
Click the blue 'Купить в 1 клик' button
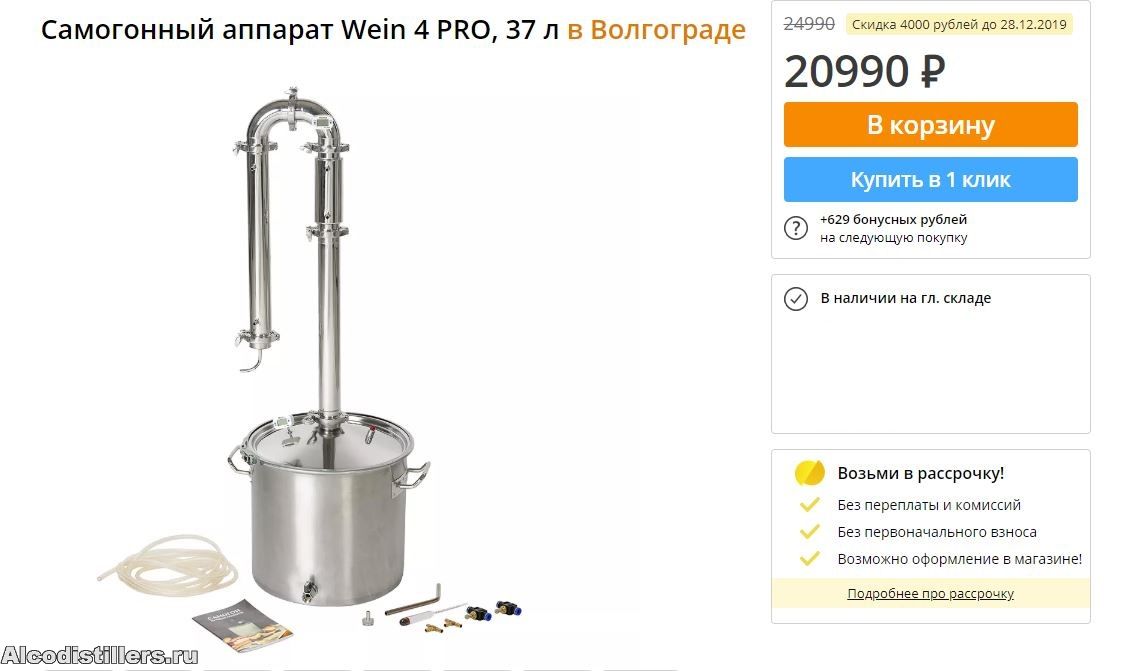(x=930, y=179)
